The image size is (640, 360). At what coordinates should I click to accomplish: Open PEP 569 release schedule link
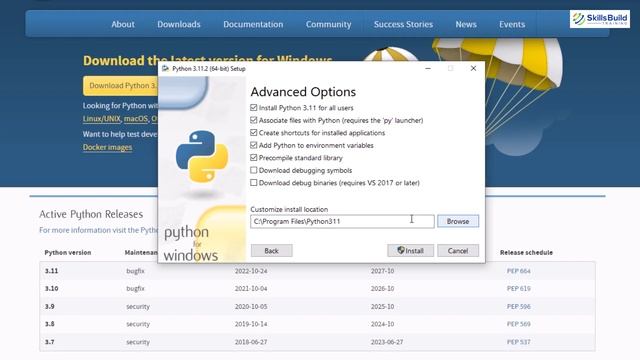tap(518, 324)
